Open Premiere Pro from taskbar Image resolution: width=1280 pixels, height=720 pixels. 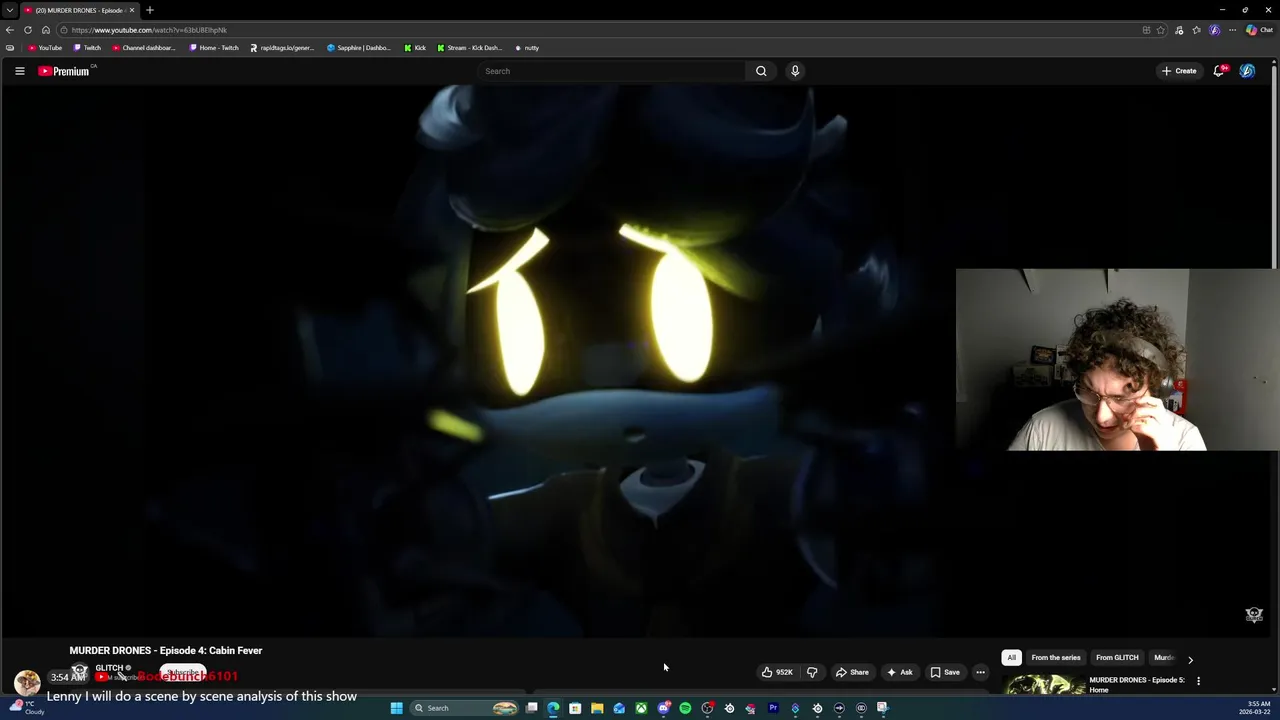[773, 708]
